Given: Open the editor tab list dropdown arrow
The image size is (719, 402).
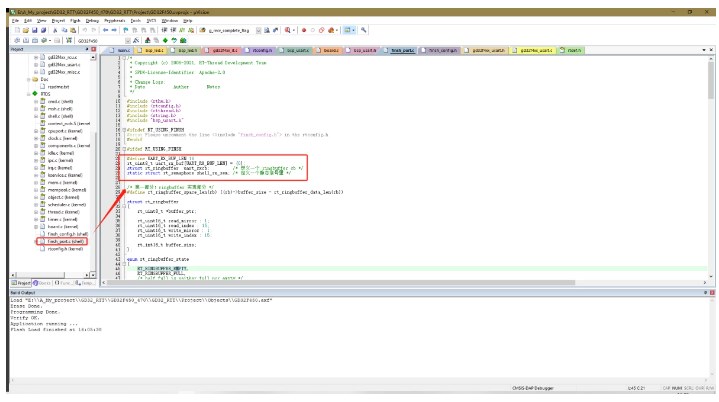Looking at the screenshot, I should (704, 50).
